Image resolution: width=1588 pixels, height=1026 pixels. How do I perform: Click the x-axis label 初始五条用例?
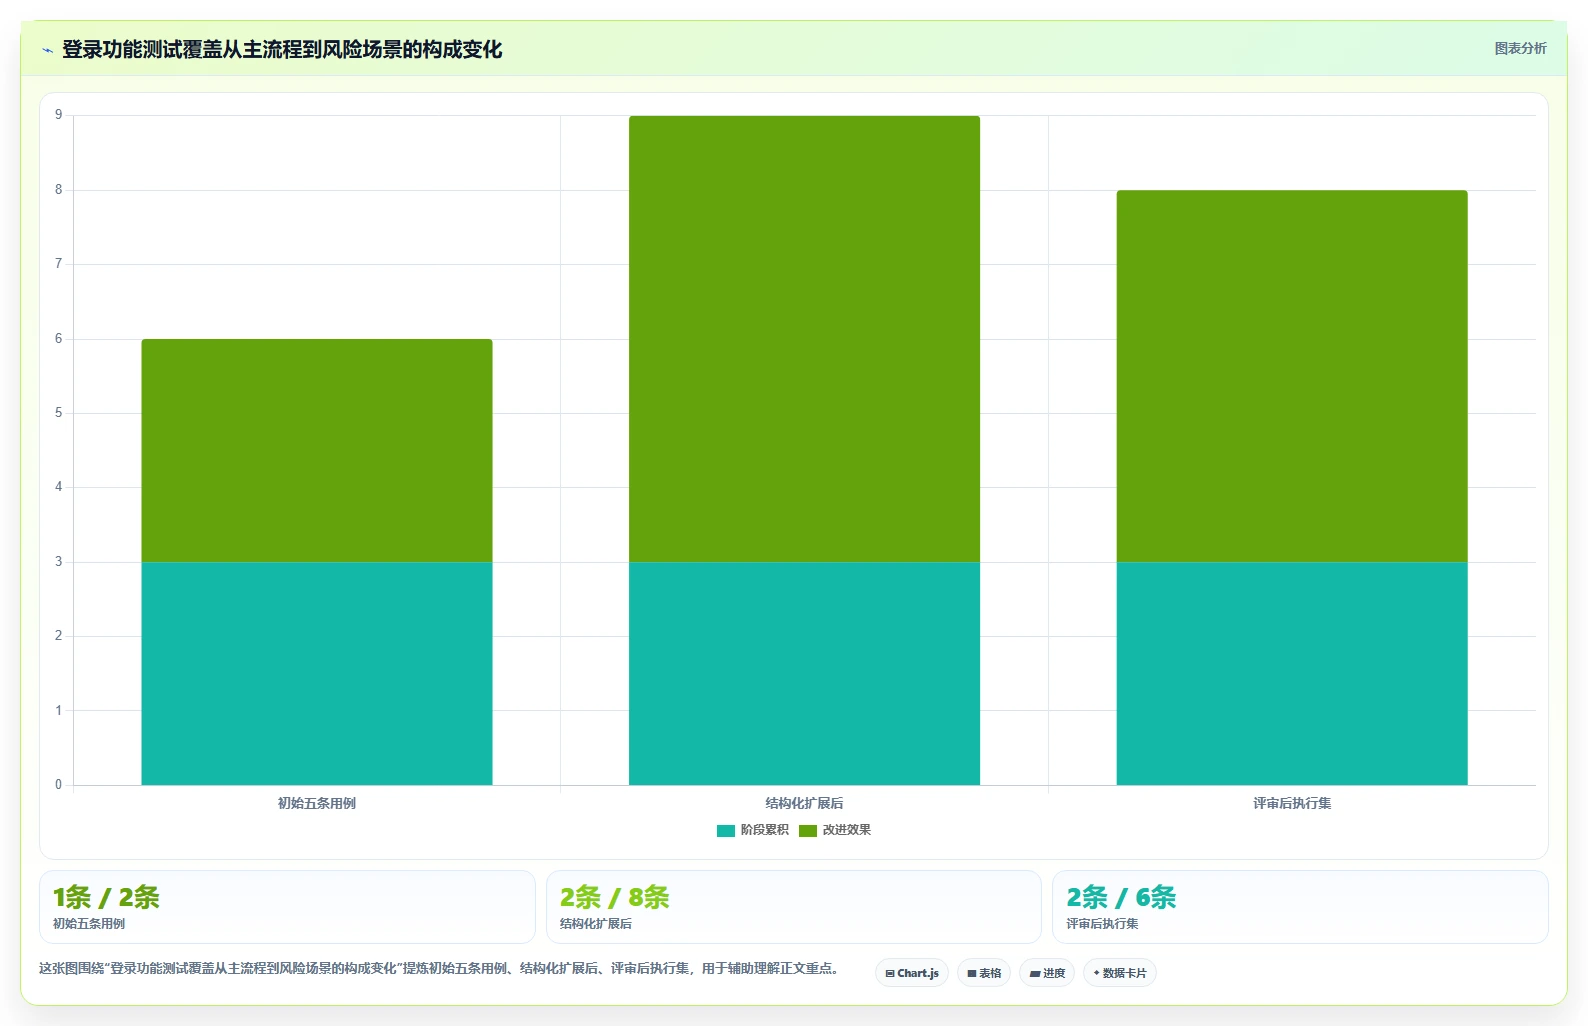(317, 803)
